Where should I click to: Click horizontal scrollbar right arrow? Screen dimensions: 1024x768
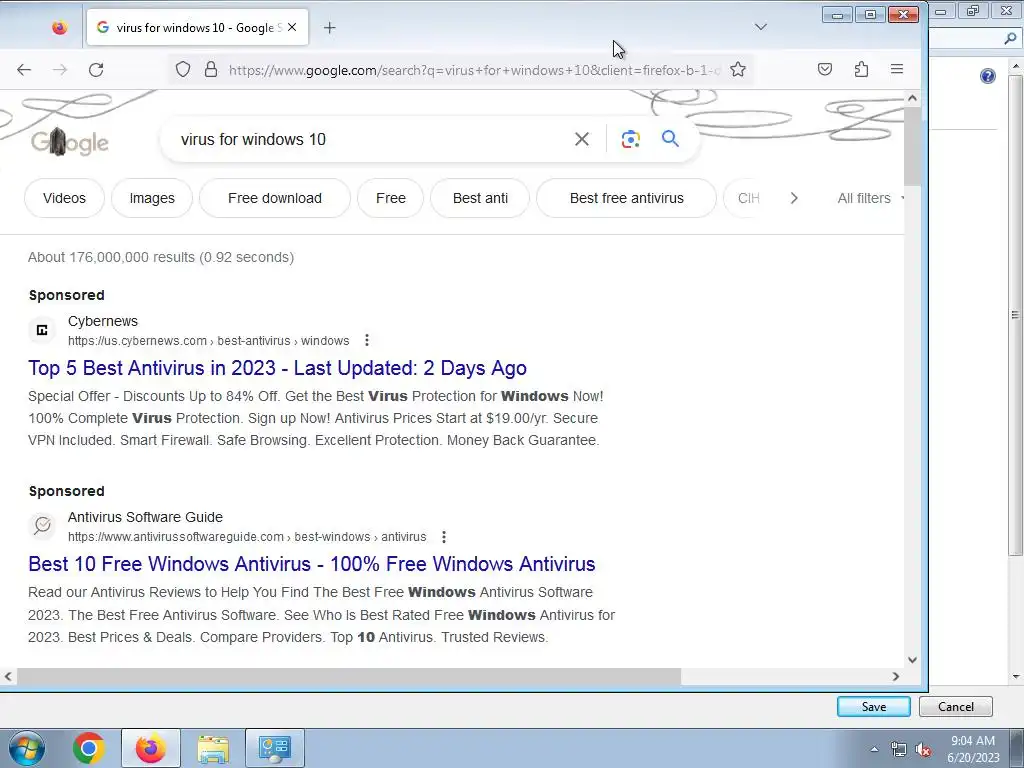click(895, 677)
